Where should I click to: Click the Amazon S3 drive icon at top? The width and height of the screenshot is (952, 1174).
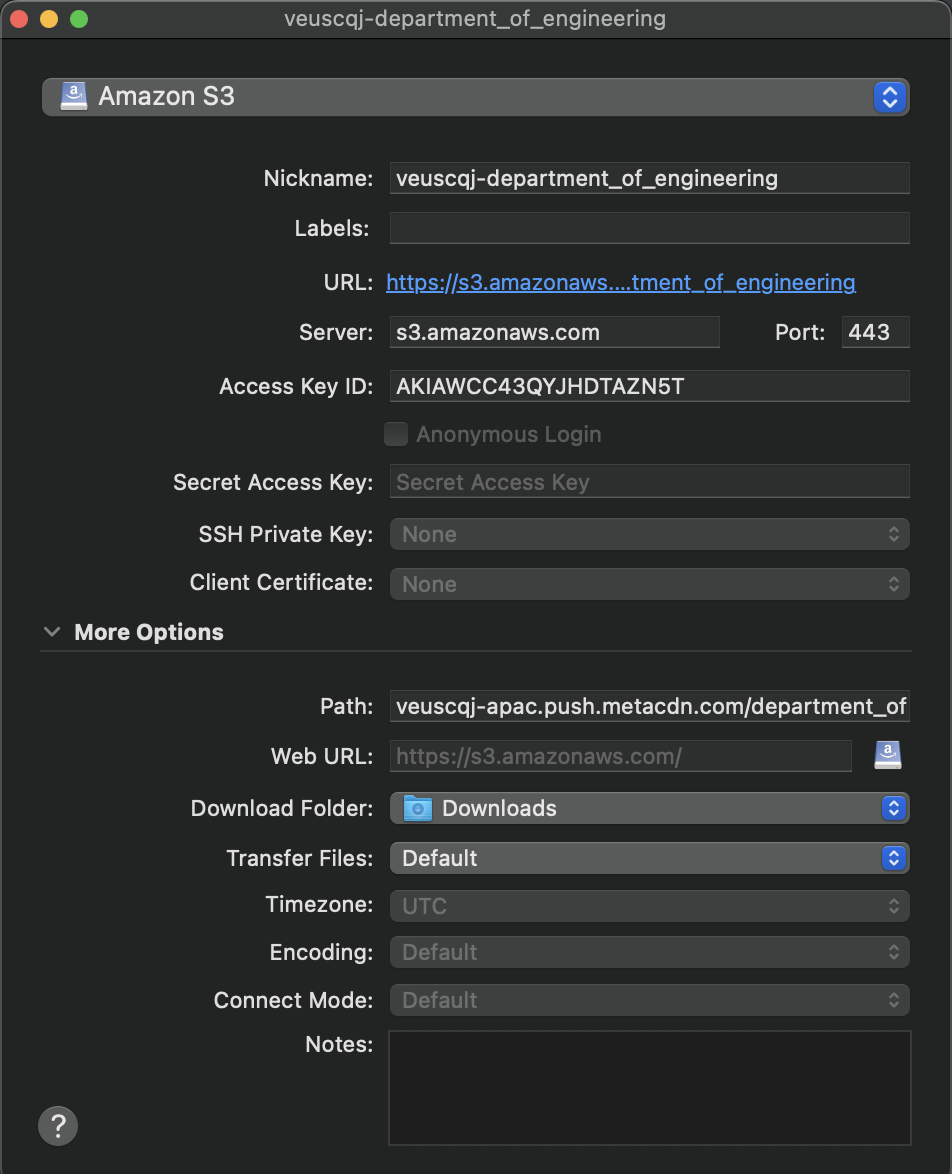click(x=73, y=97)
